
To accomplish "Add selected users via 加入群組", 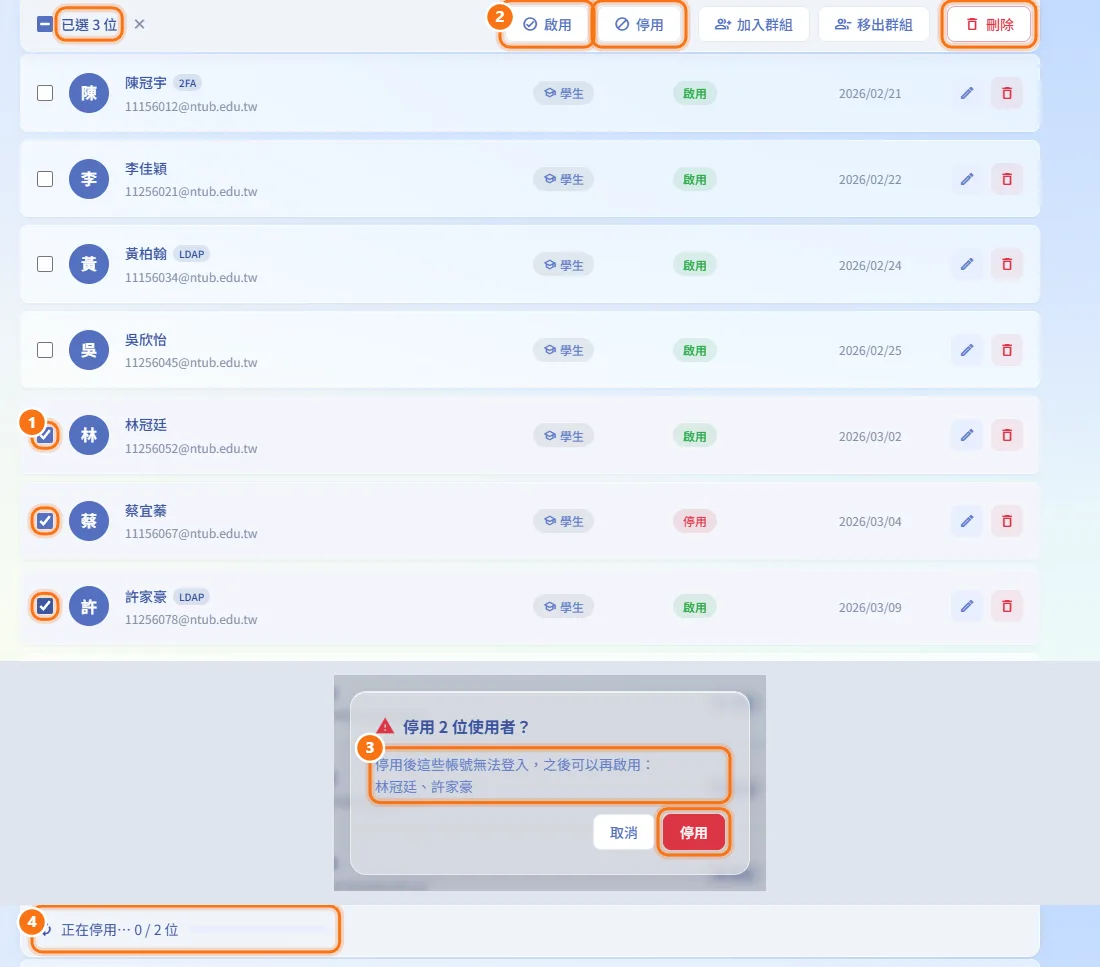I will point(753,25).
